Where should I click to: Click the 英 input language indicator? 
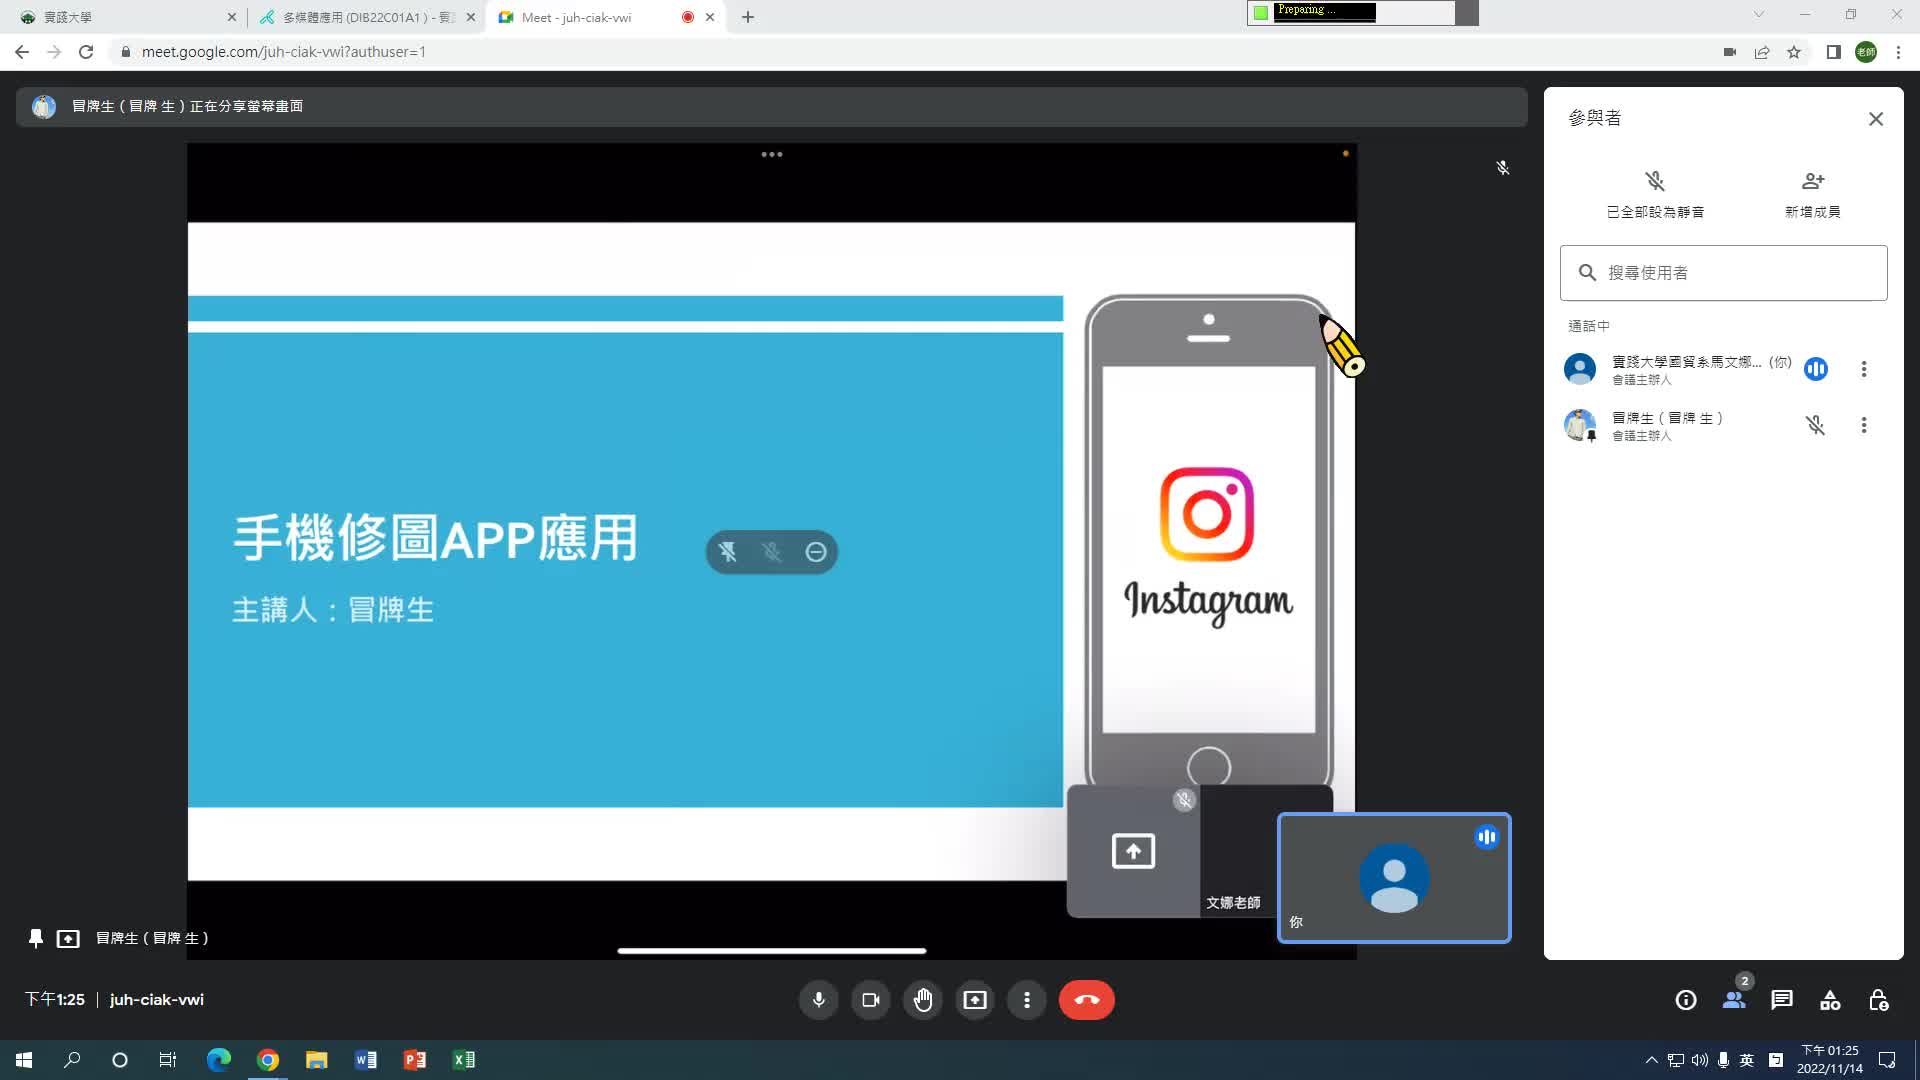pos(1746,1060)
